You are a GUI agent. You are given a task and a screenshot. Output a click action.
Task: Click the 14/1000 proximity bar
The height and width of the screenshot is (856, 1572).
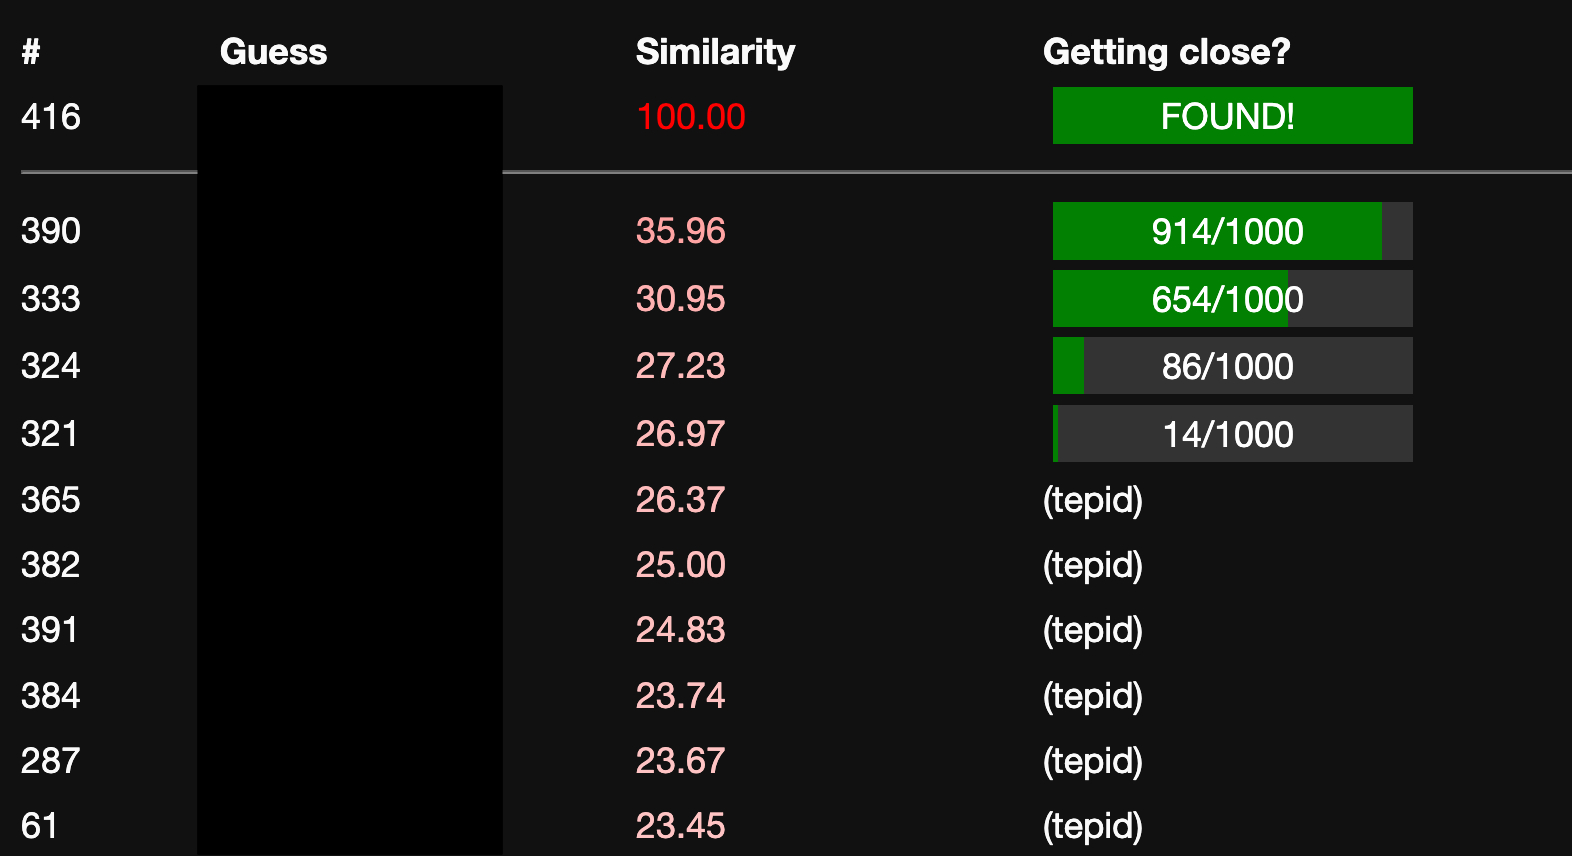pyautogui.click(x=1232, y=434)
